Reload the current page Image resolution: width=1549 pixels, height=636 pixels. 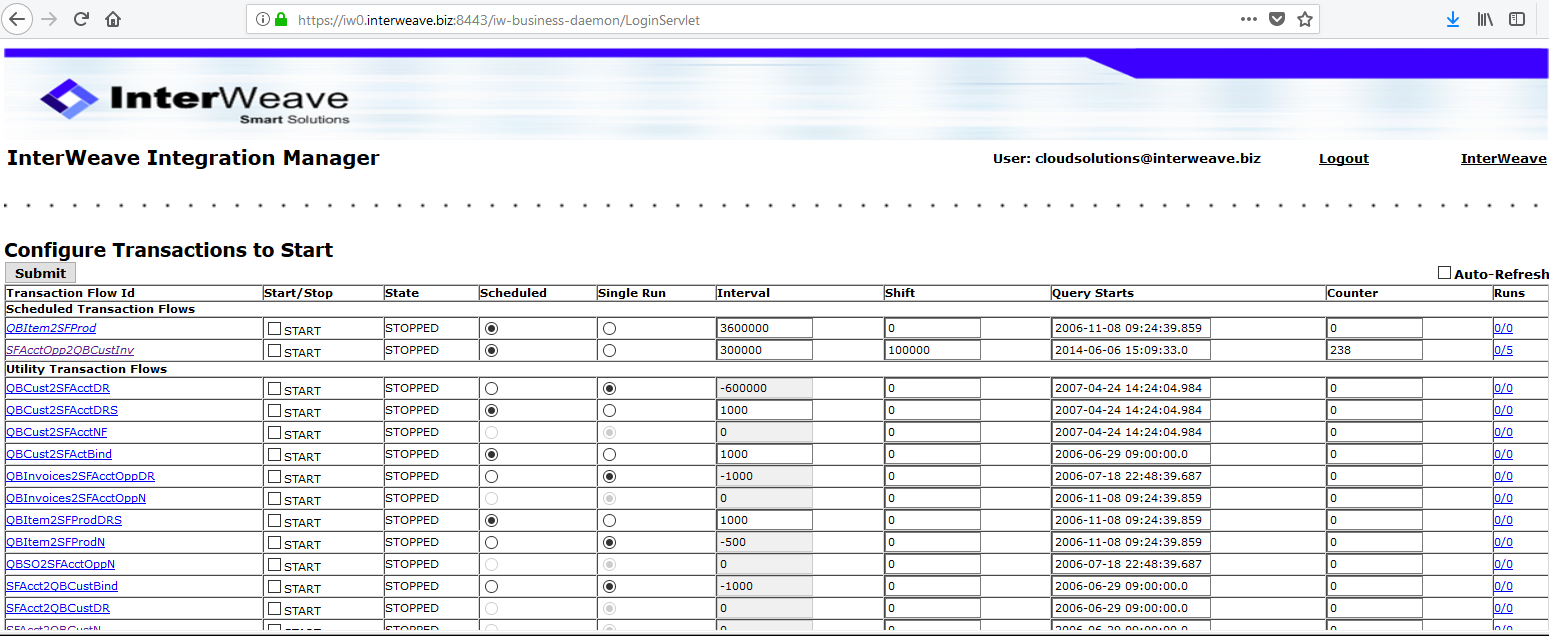click(80, 19)
